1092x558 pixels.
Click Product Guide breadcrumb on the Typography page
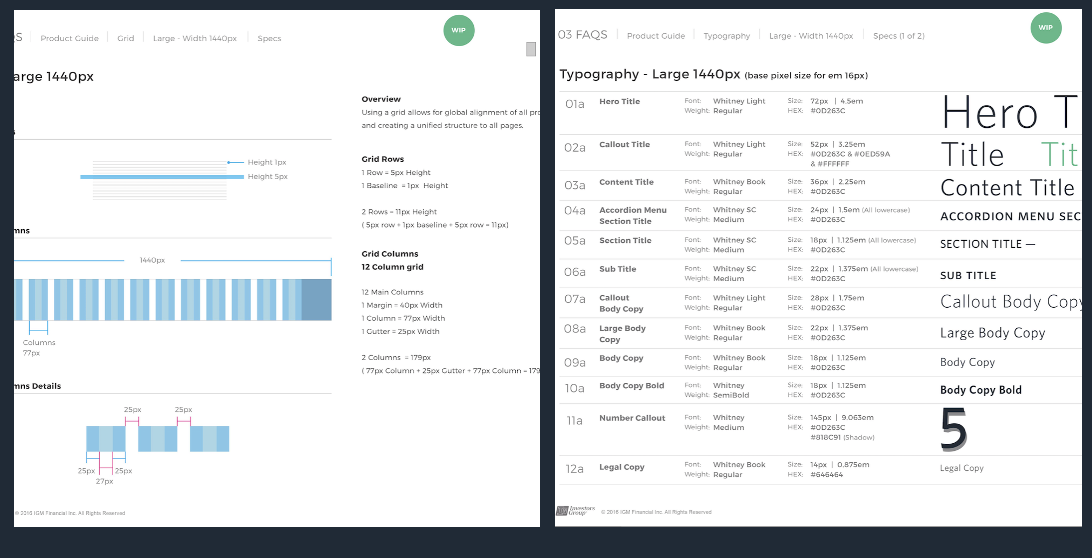(x=656, y=36)
